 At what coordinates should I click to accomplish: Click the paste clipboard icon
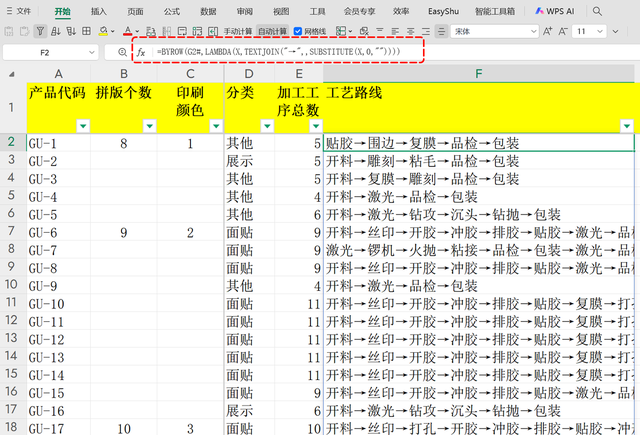coord(24,31)
